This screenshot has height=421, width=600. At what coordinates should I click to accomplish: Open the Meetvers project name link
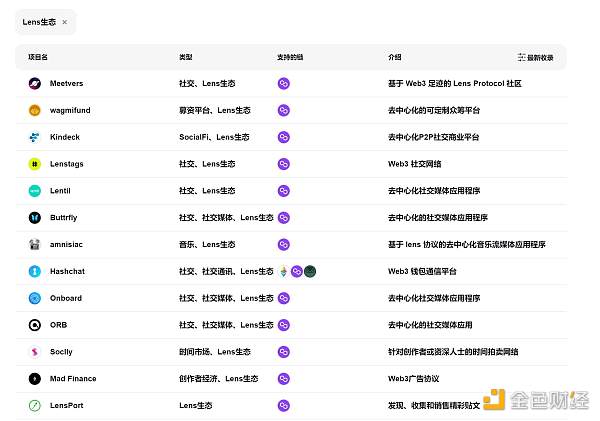(67, 83)
